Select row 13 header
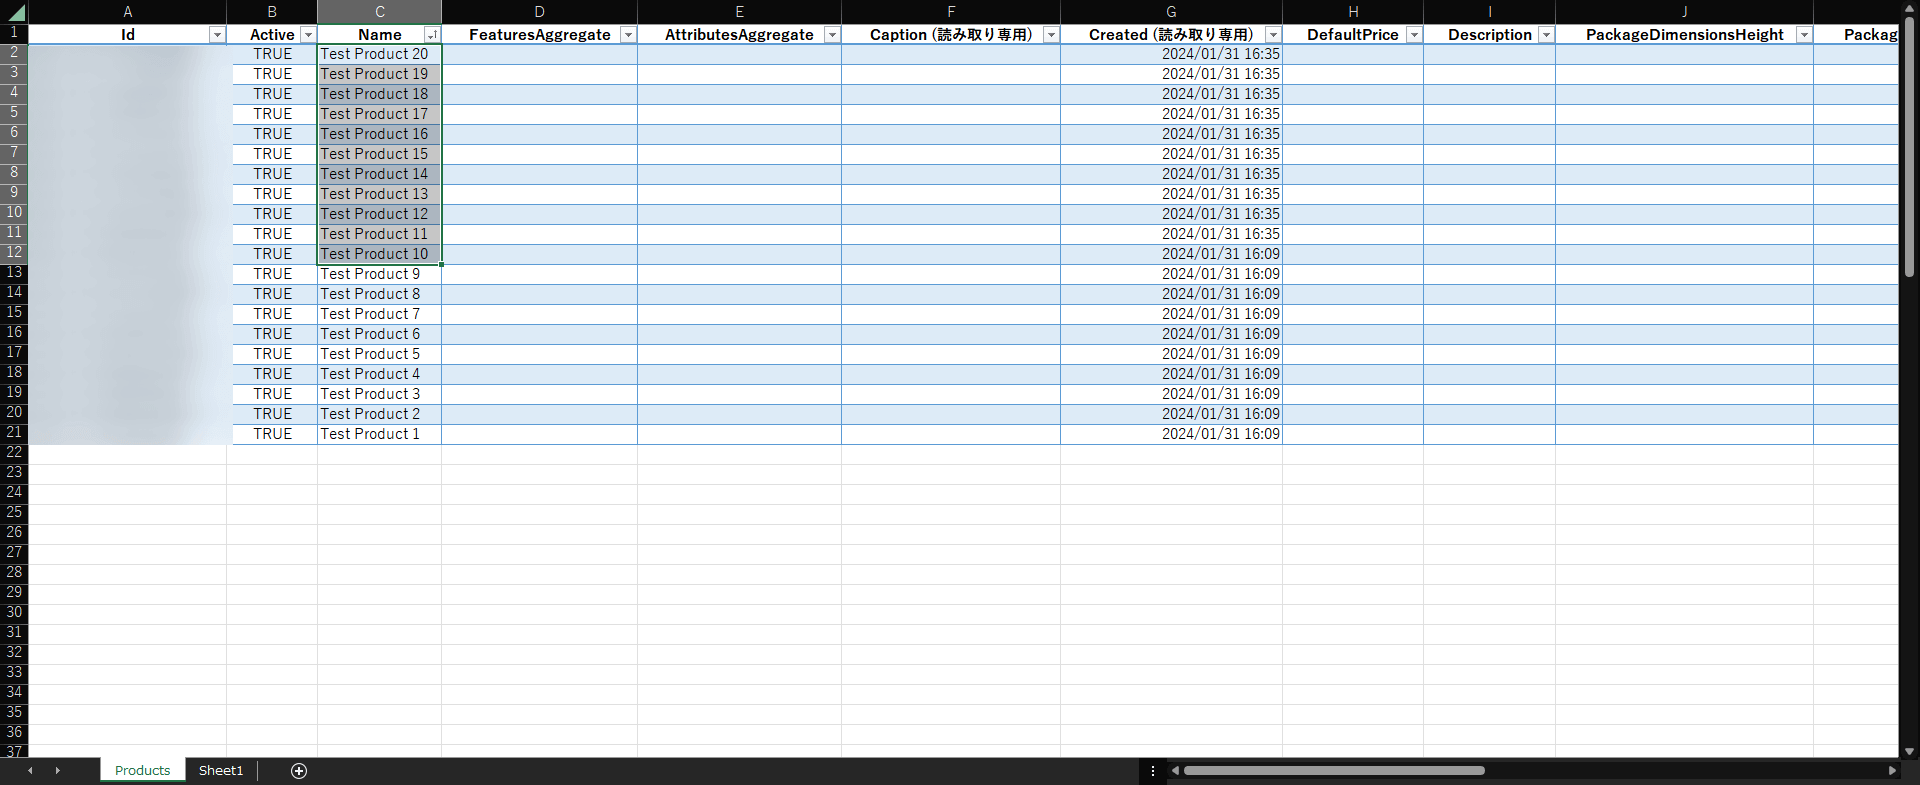 click(14, 273)
